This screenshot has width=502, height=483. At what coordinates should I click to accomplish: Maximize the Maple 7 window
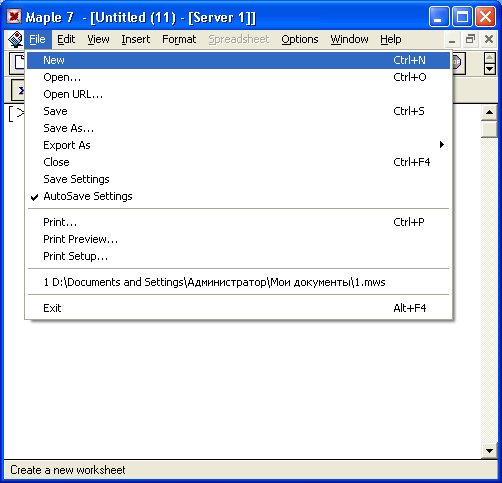coord(462,16)
